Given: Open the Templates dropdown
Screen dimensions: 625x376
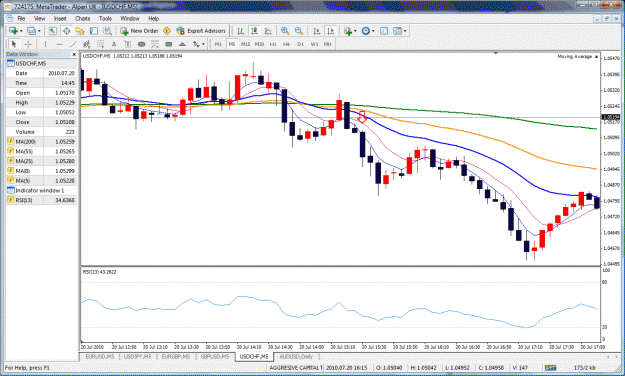Looking at the screenshot, I should (x=399, y=31).
